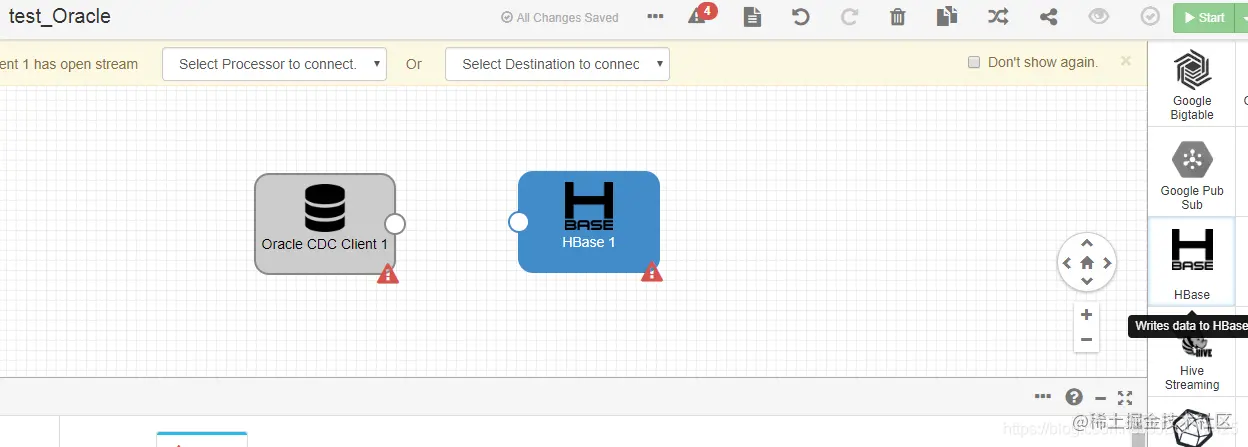This screenshot has height=447, width=1248.
Task: Pan the canvas left
Action: 1066,263
